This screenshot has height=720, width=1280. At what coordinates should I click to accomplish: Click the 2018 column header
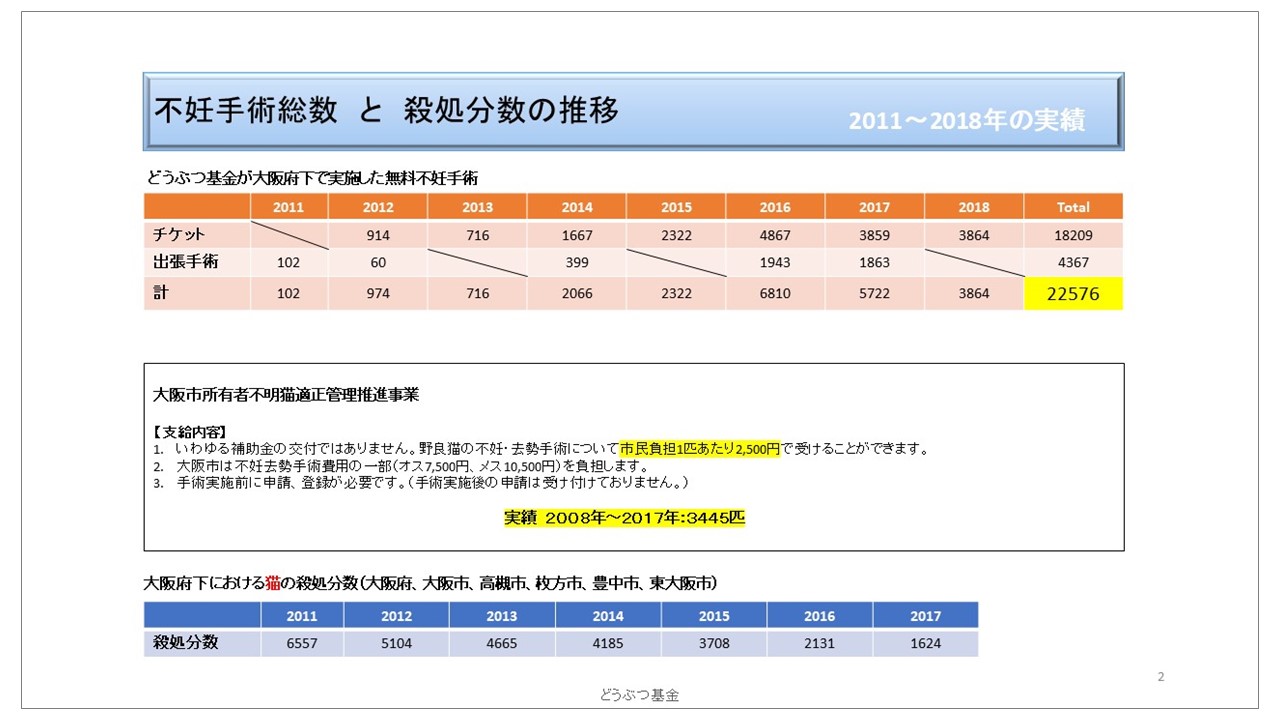973,207
